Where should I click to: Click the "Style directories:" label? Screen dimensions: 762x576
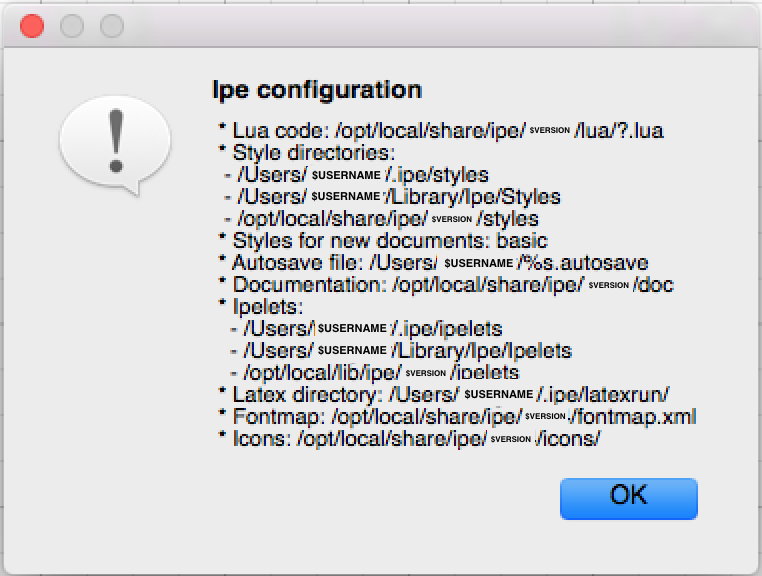click(x=313, y=153)
